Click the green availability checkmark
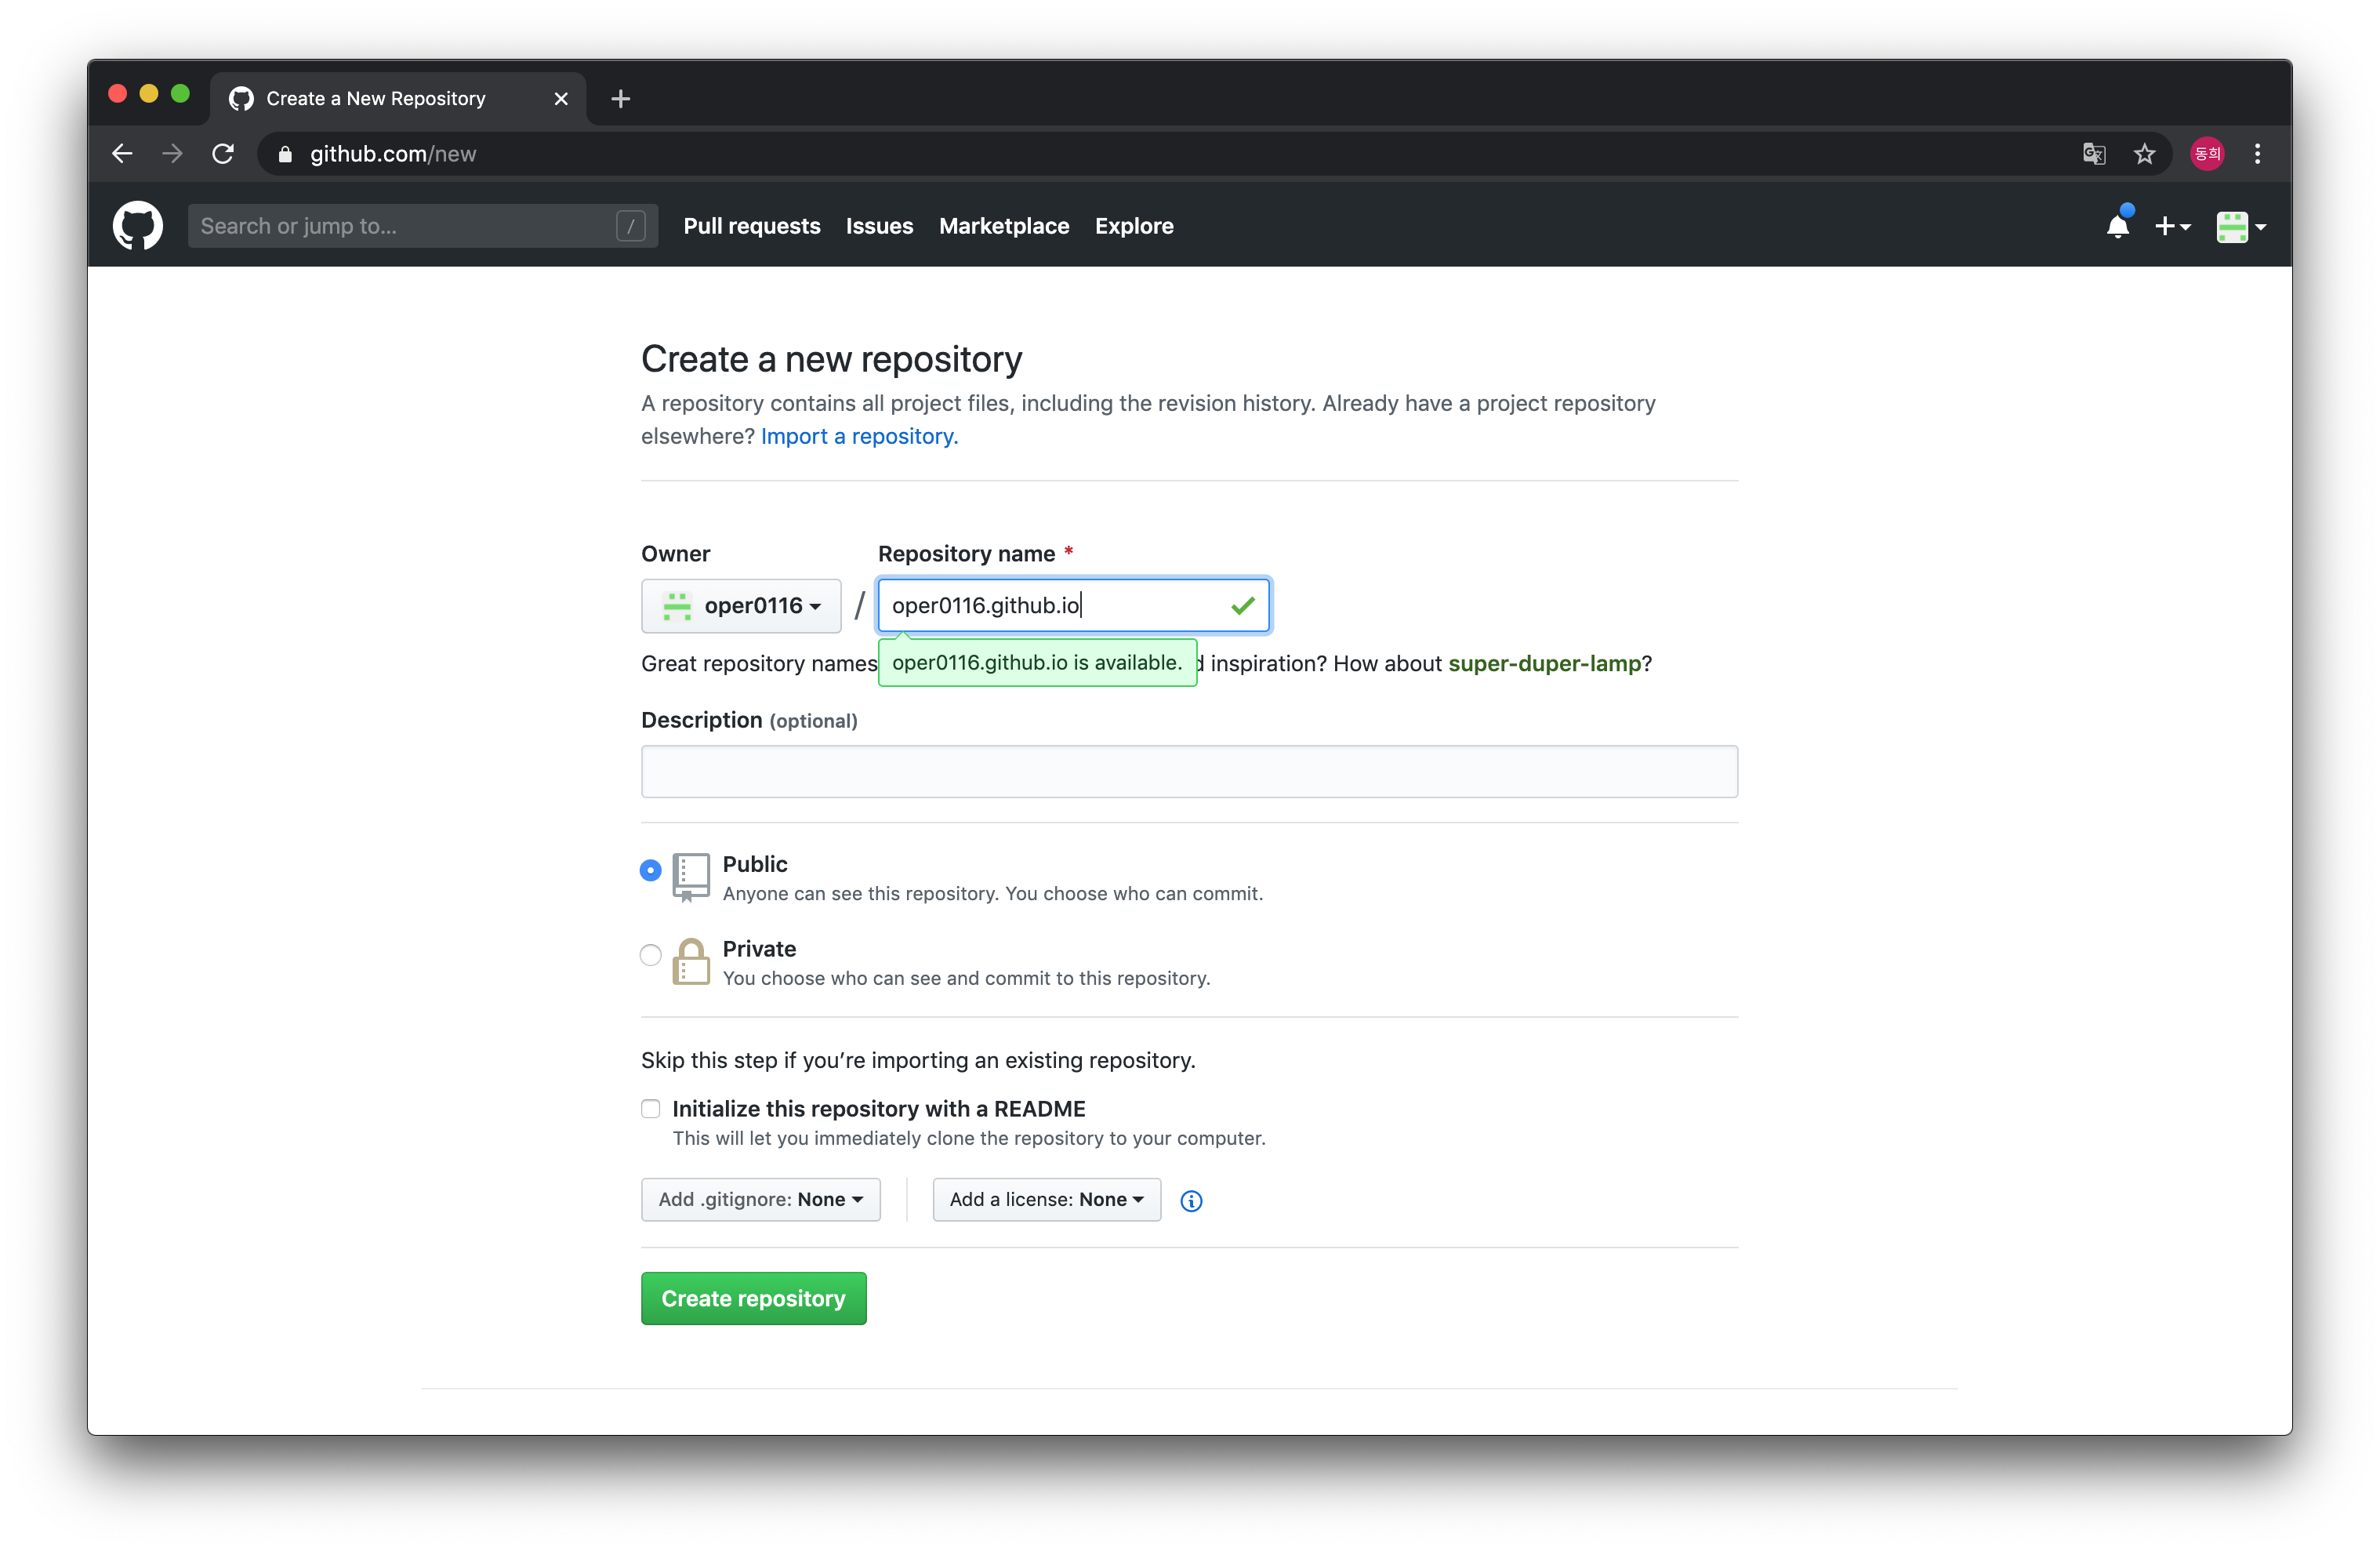2380x1551 pixels. 1242,606
